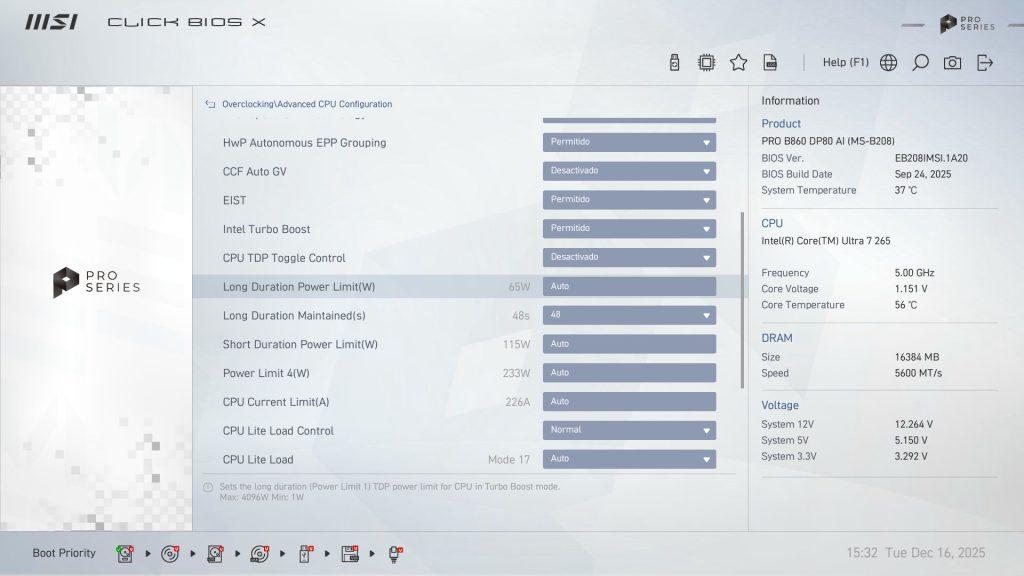Click the 48s current value text
The height and width of the screenshot is (576, 1024).
(x=520, y=315)
